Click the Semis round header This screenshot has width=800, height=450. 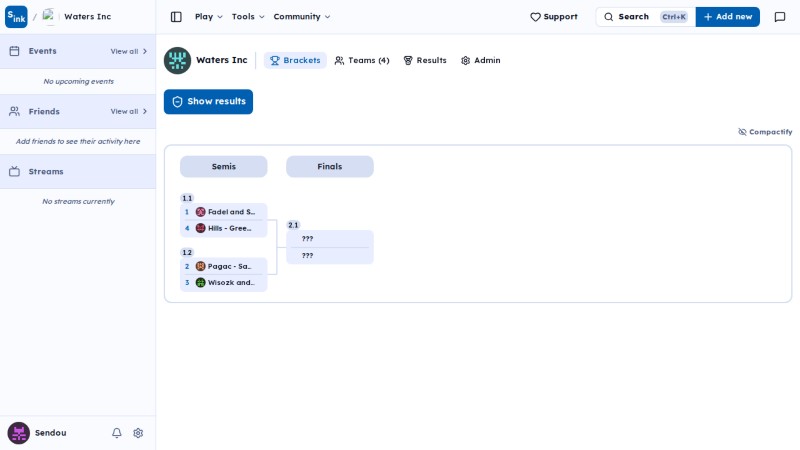pos(223,166)
